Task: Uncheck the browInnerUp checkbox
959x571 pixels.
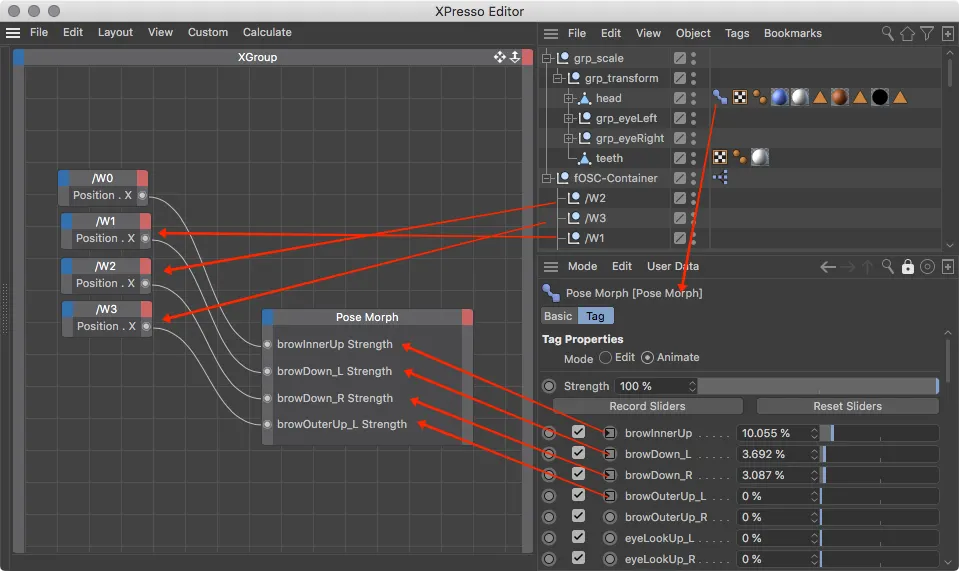Action: [x=578, y=433]
